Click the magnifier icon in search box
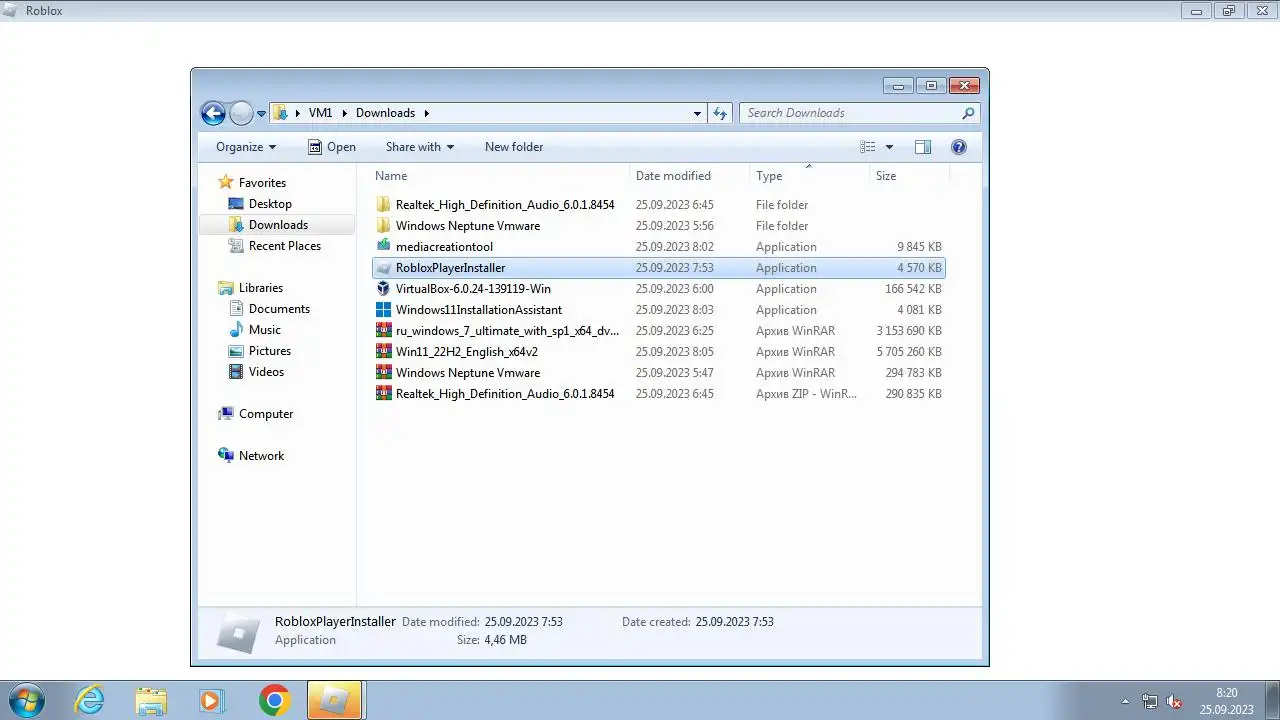 [x=968, y=113]
